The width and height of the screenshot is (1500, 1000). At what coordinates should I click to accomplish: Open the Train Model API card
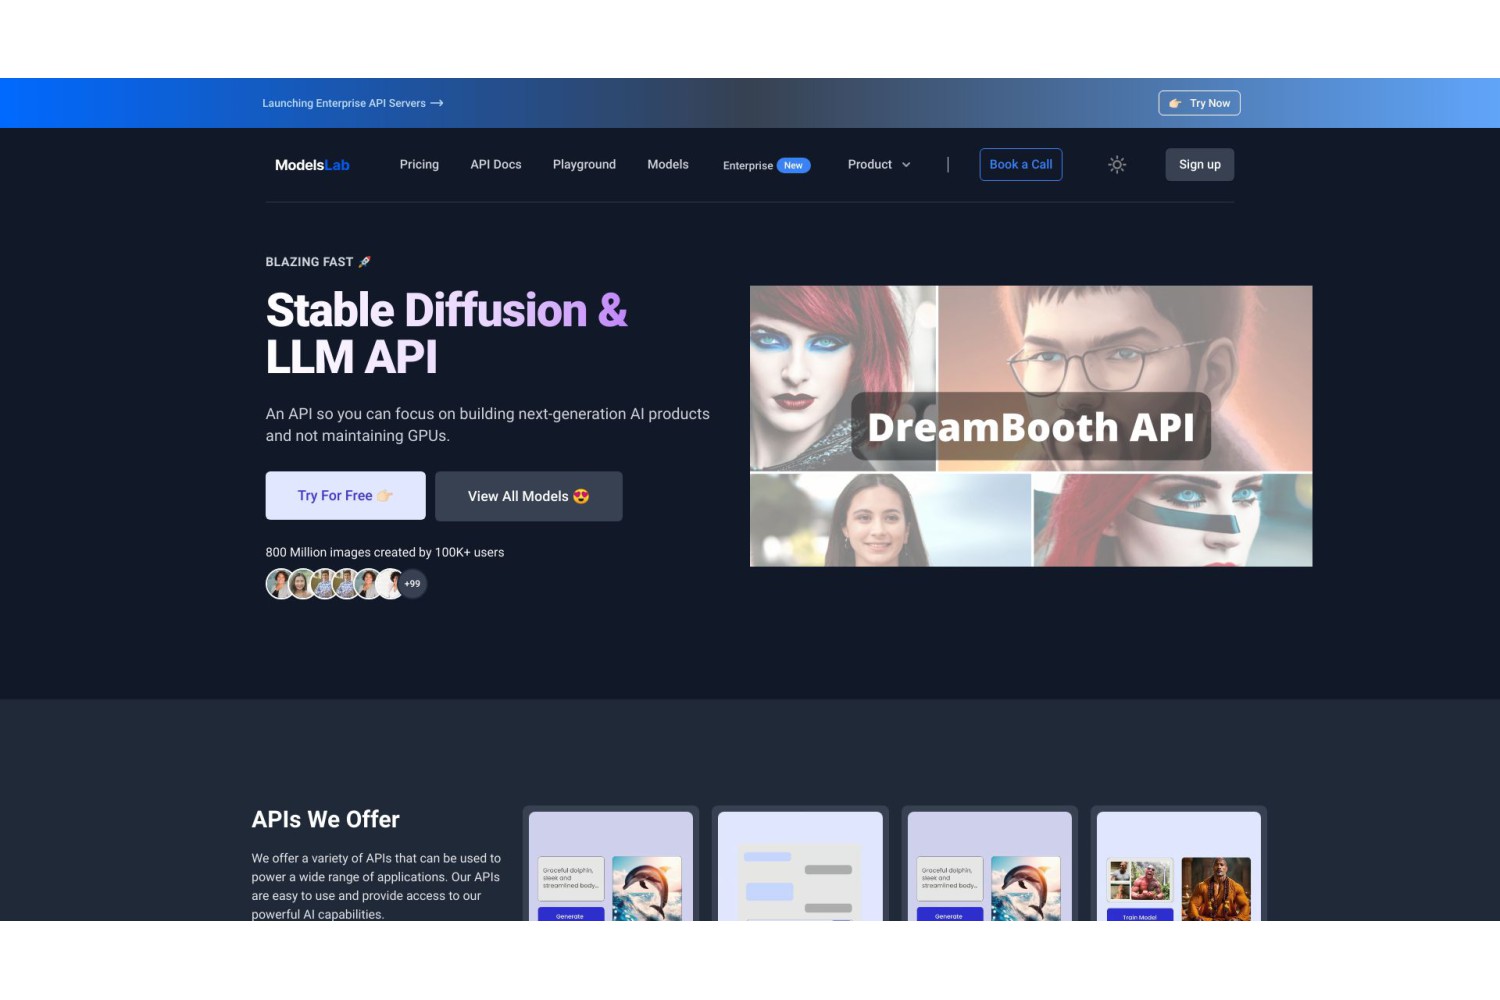(1179, 864)
